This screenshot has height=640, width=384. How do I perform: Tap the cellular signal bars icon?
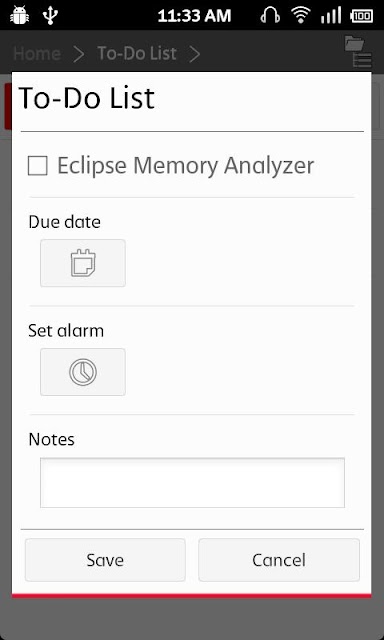point(331,16)
